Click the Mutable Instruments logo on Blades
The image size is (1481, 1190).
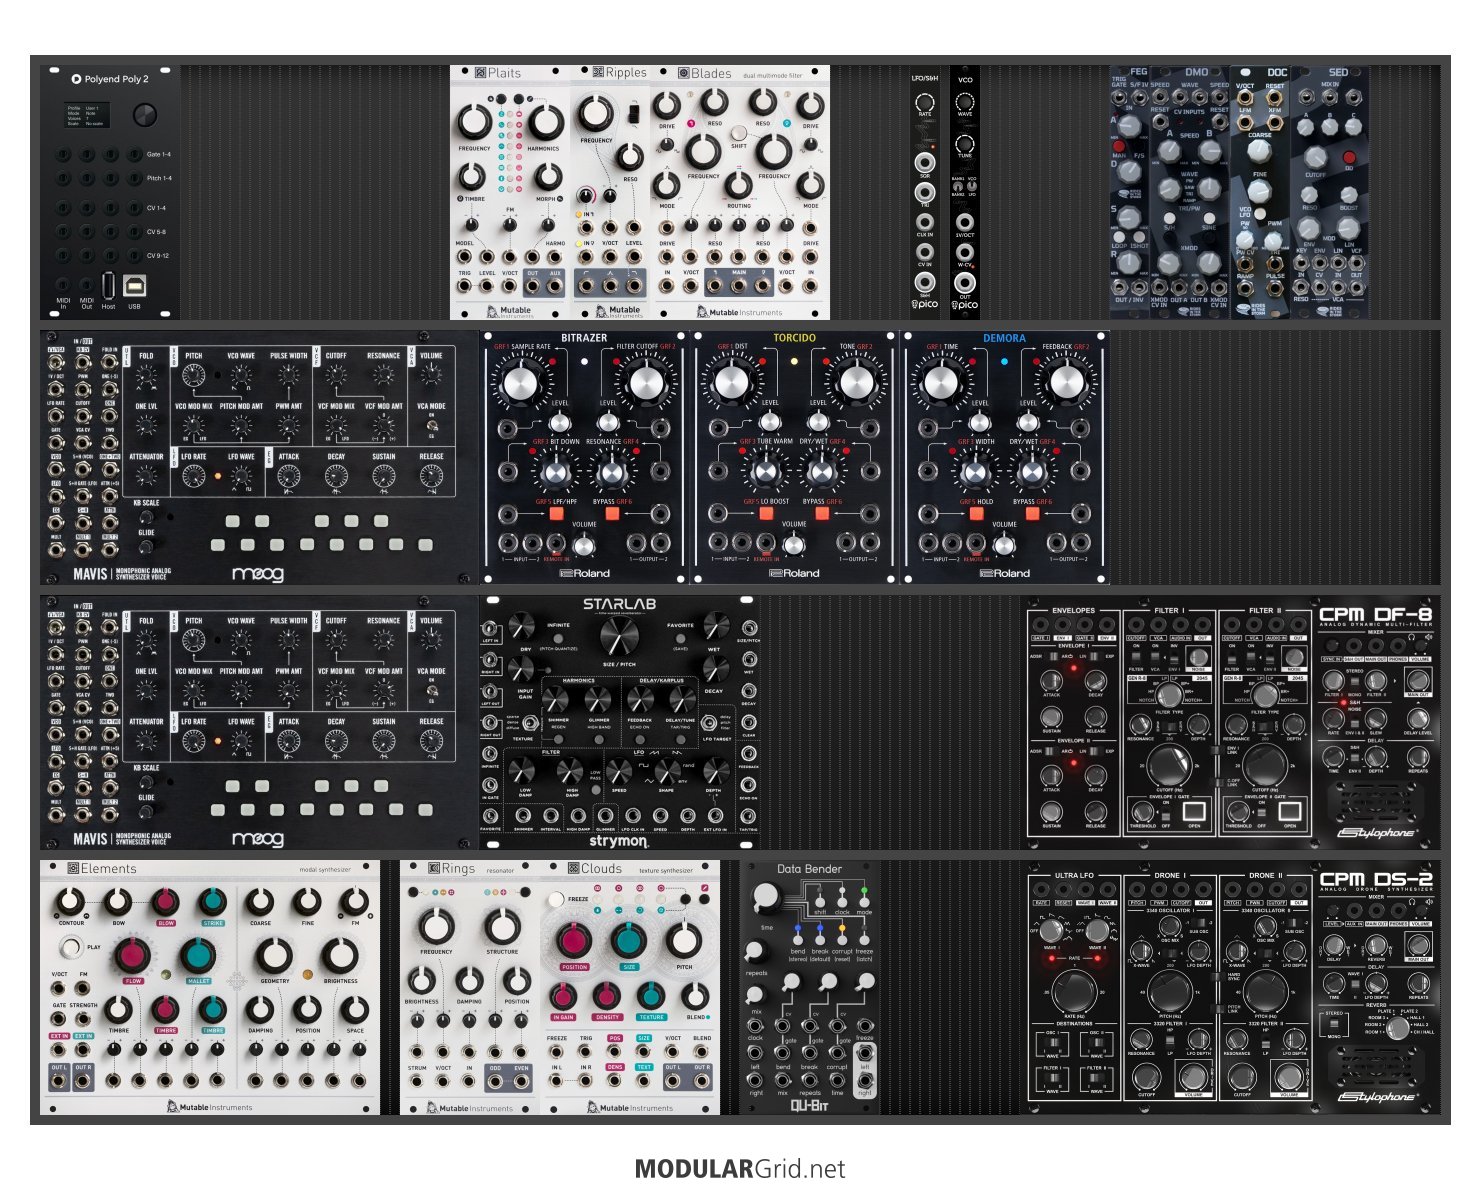tap(740, 312)
